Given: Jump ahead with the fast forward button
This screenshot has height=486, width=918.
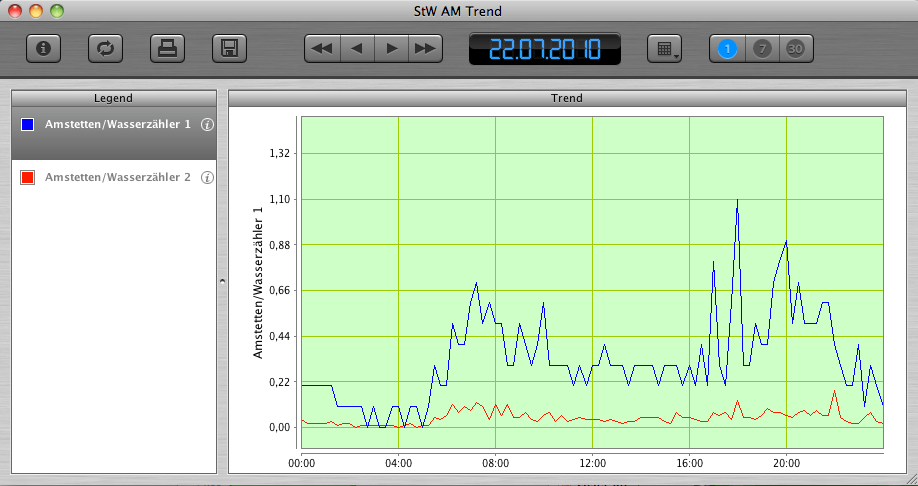Looking at the screenshot, I should click(x=425, y=48).
